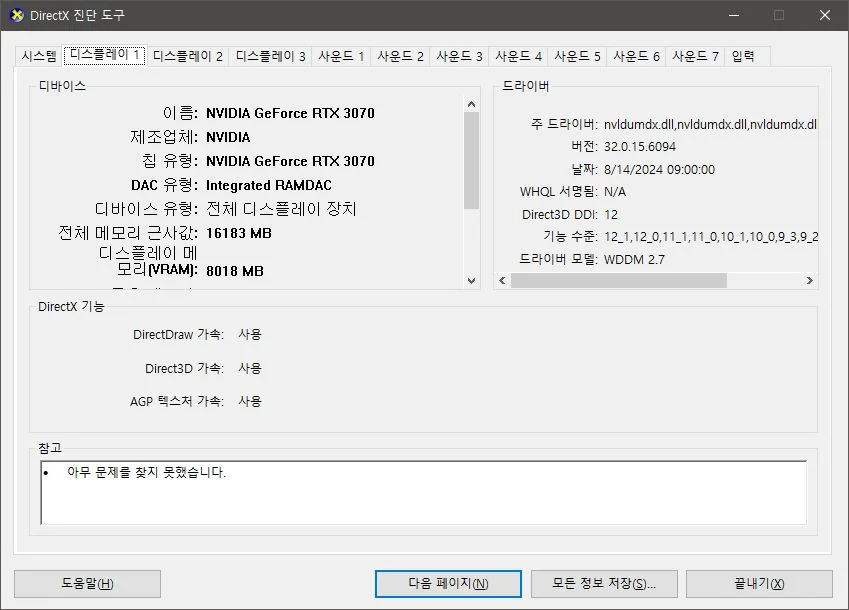Screen dimensions: 849x610
Task: Click the 16183 MB memory value
Action: [239, 233]
